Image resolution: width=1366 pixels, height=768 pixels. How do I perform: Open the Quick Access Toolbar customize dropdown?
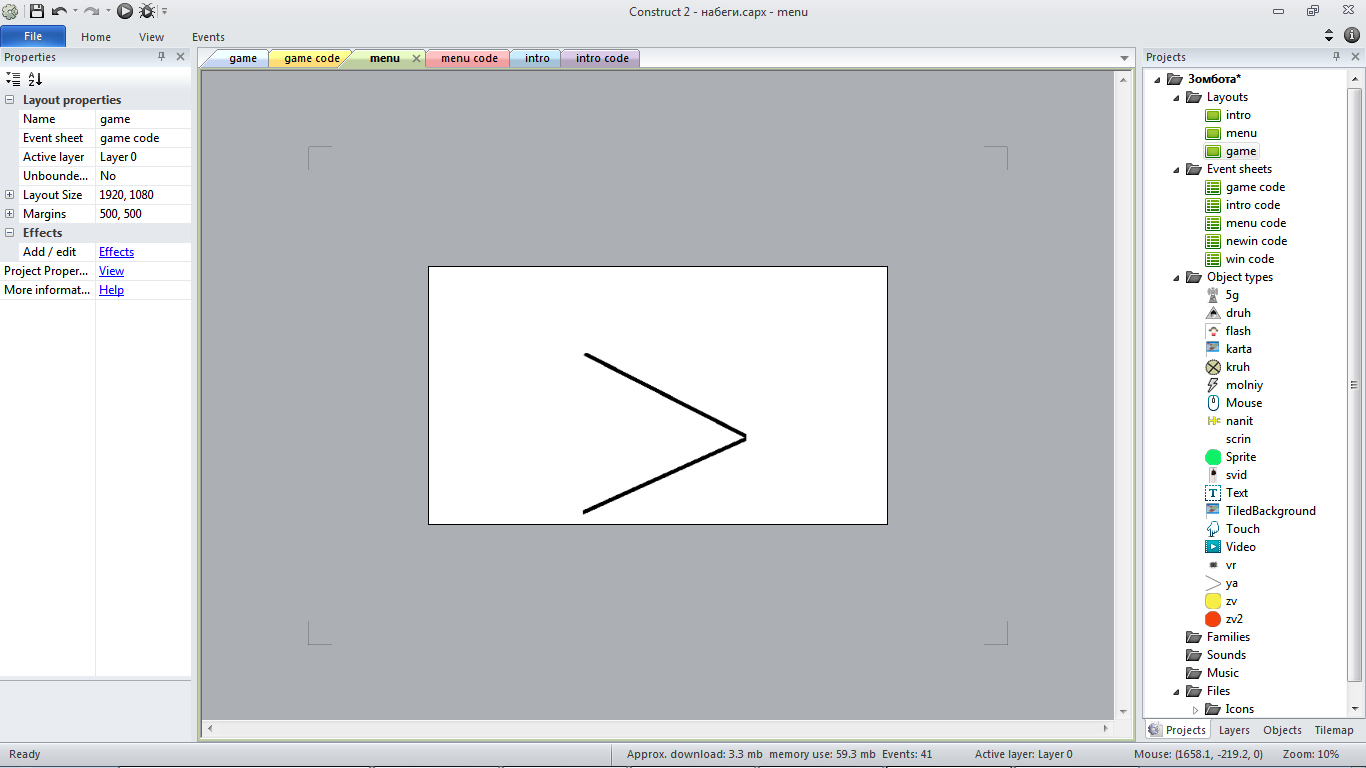pyautogui.click(x=165, y=12)
